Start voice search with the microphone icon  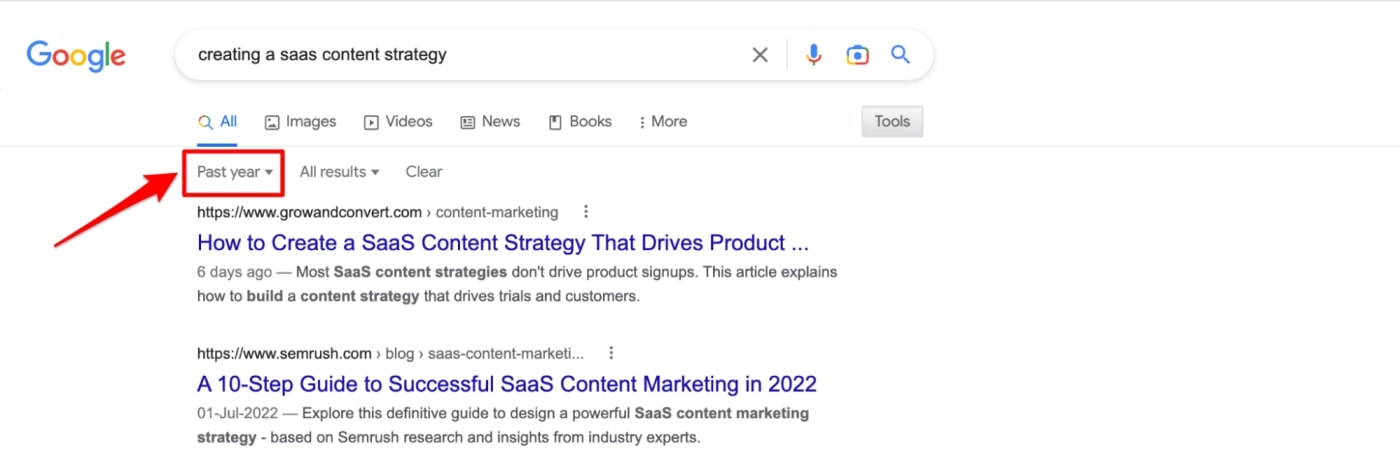(814, 55)
